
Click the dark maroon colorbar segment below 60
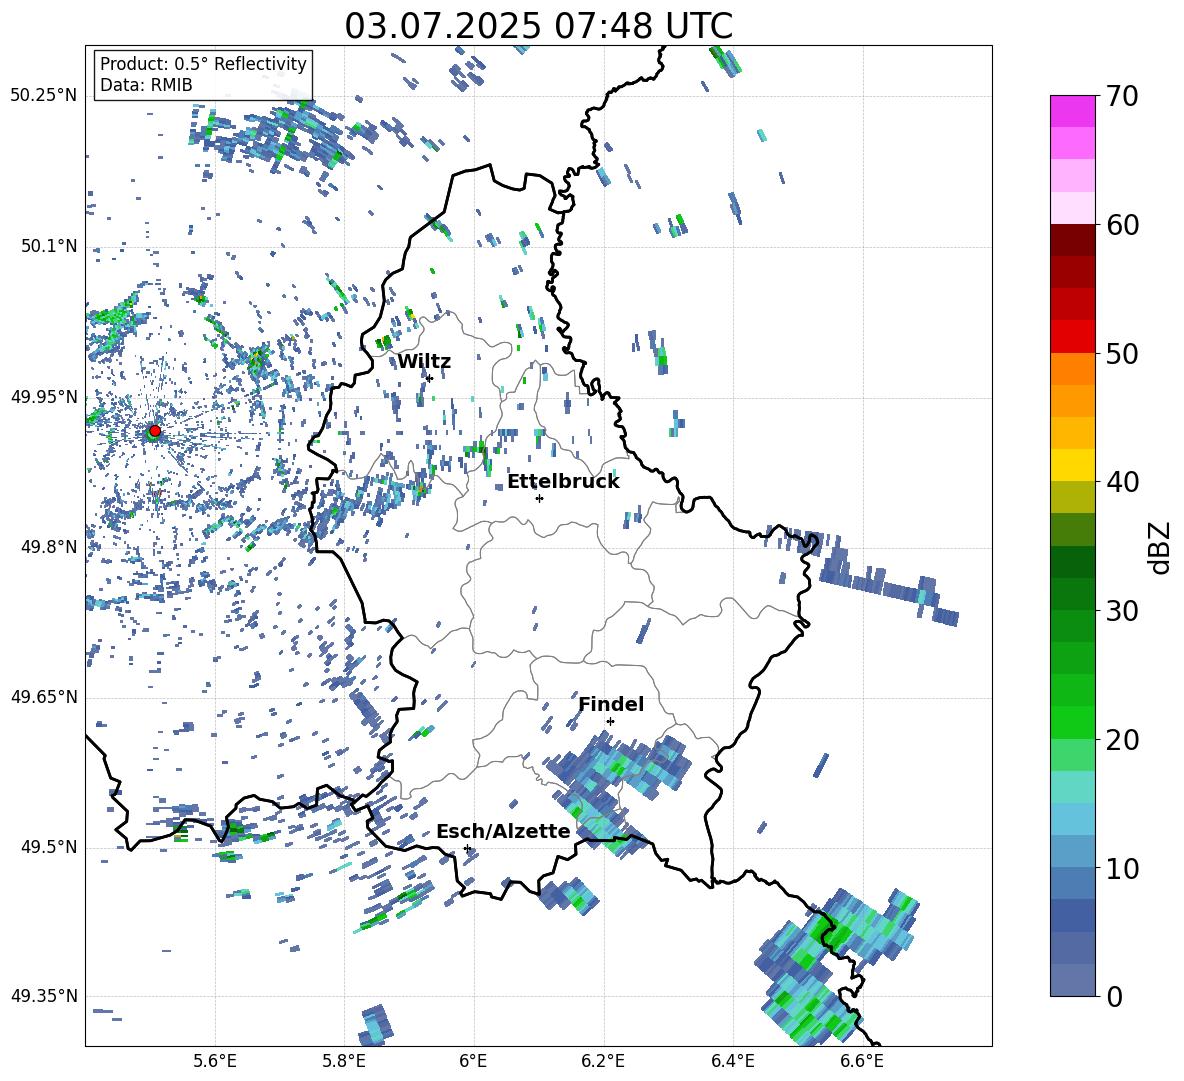click(x=1072, y=240)
